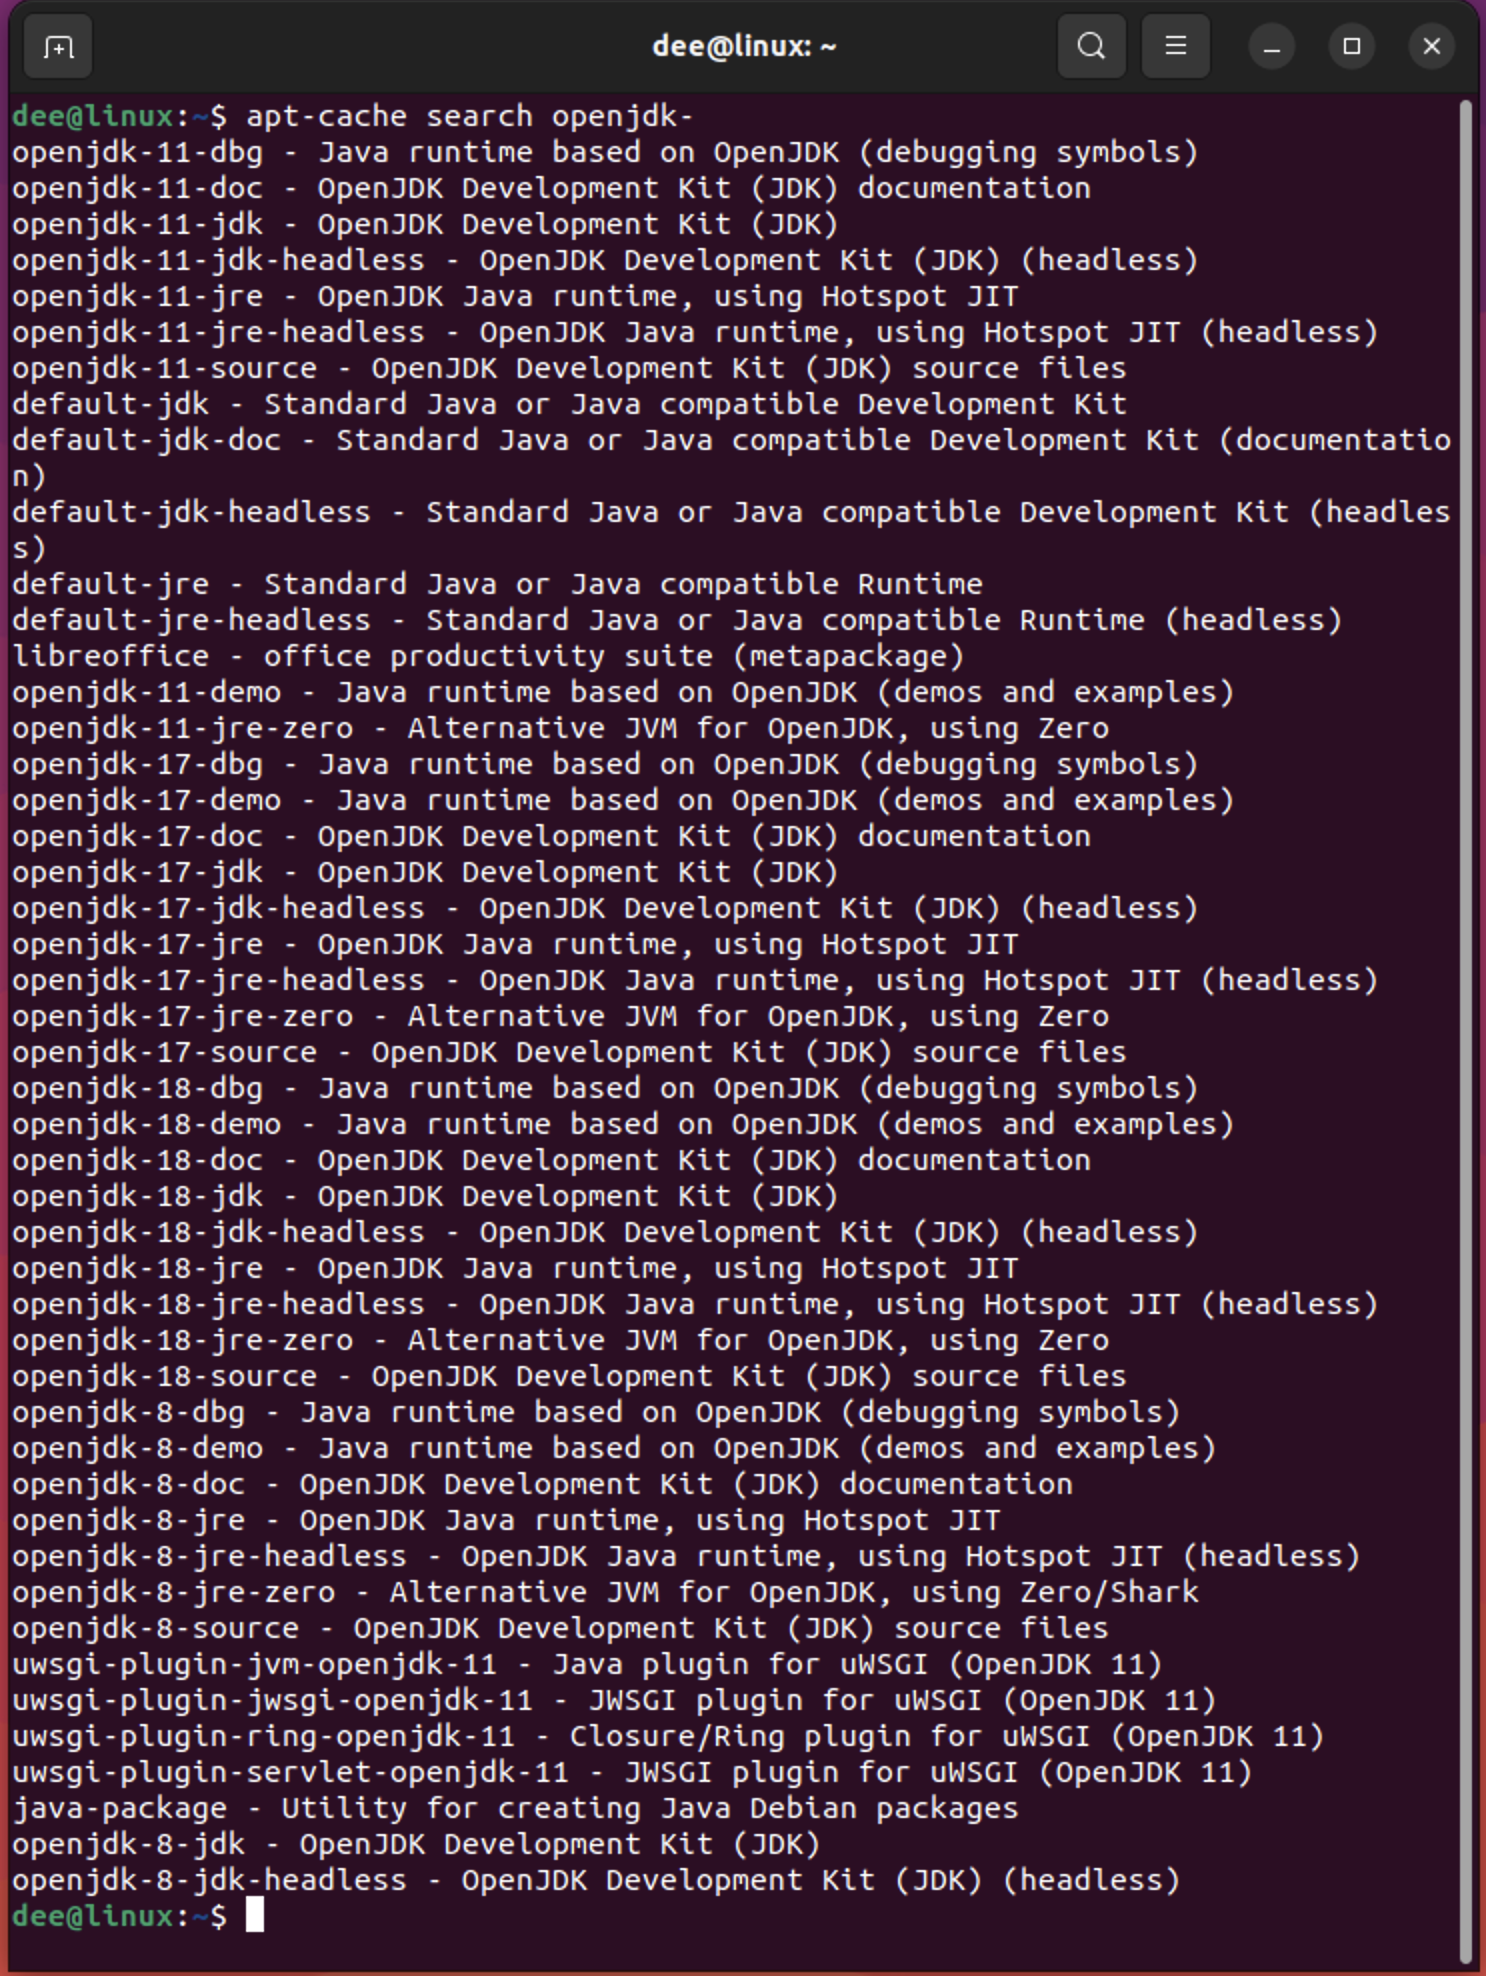Click the openjdk-8-jre-zero line
1486x1976 pixels.
605,1592
